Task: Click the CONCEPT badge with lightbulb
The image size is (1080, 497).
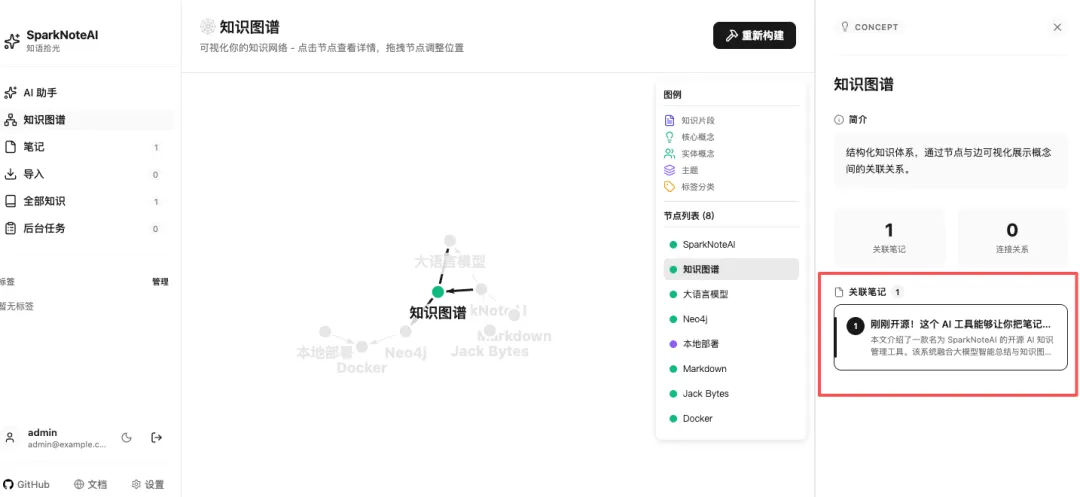Action: (x=869, y=28)
